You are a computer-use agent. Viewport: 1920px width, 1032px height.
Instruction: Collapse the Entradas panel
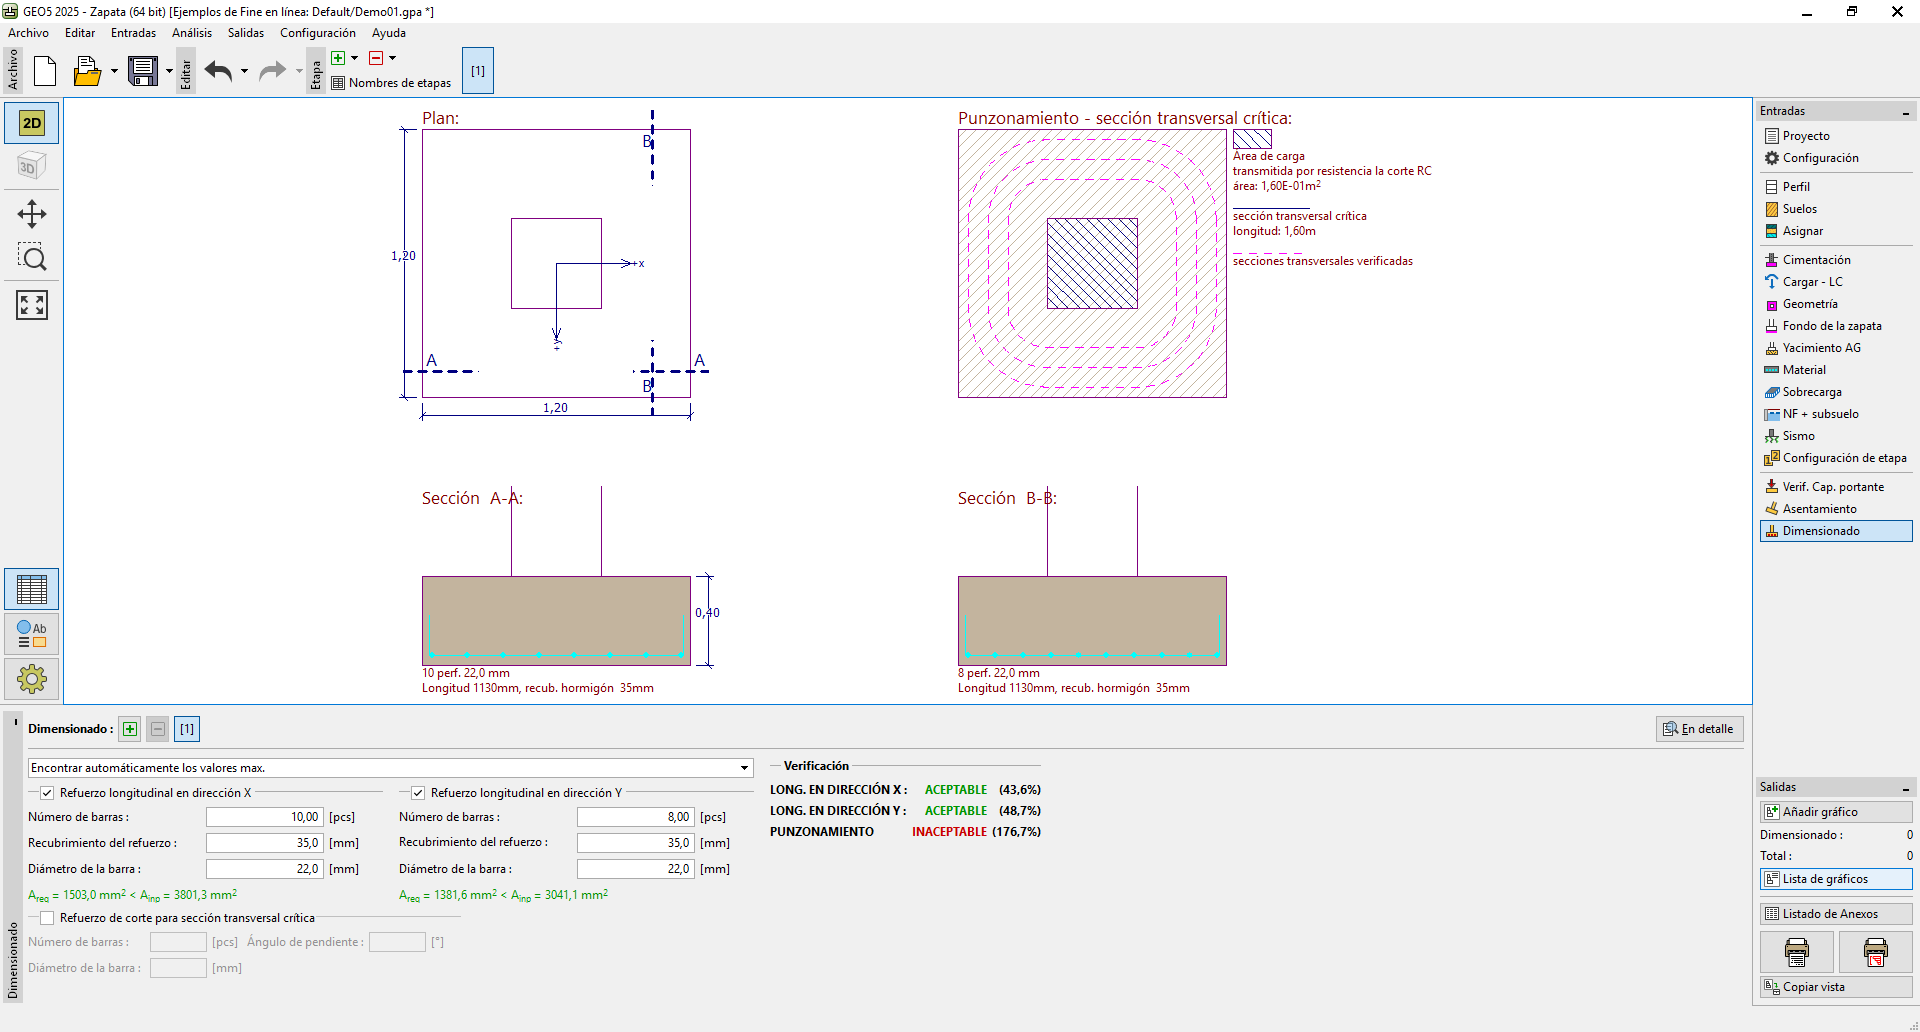(1905, 112)
